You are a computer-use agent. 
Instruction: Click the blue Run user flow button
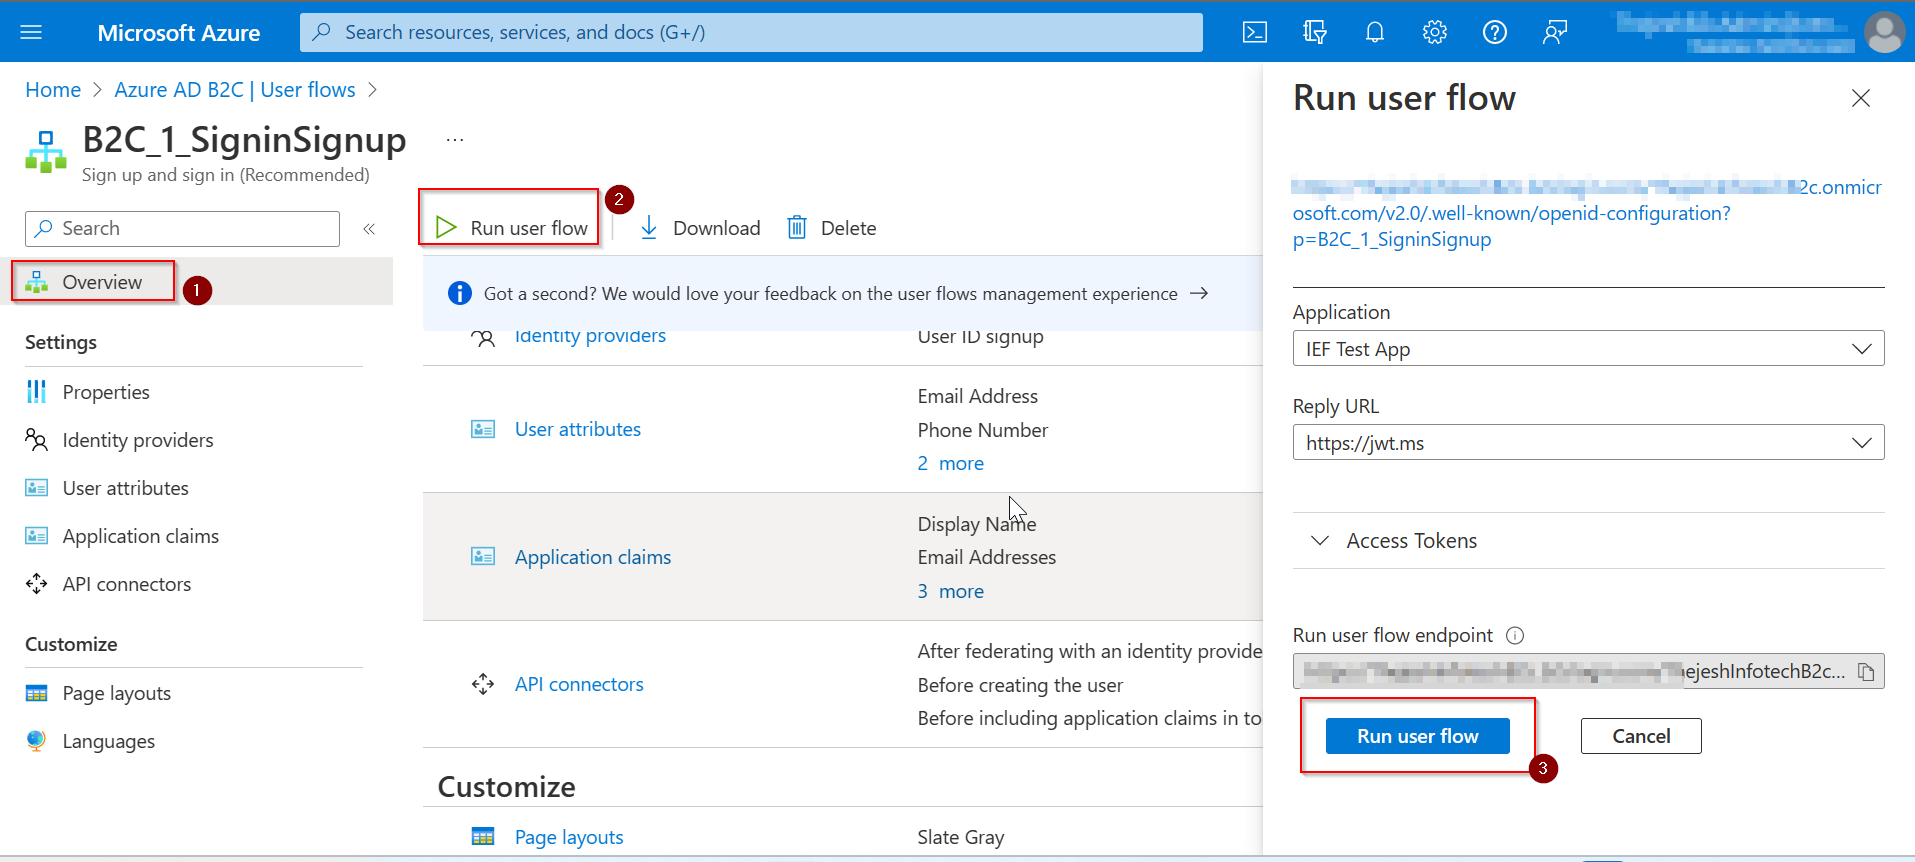[1417, 736]
